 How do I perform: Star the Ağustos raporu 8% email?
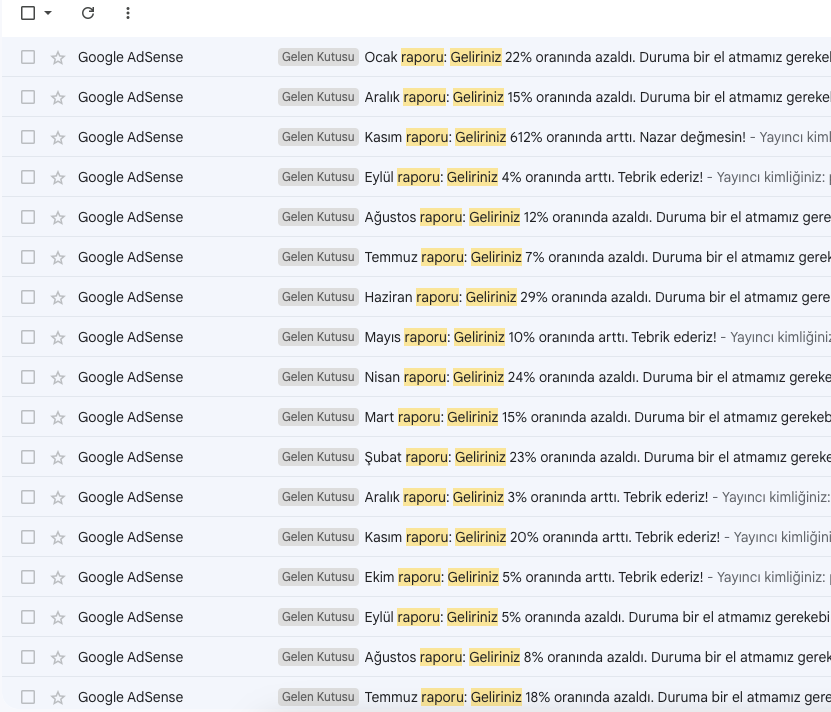click(58, 658)
